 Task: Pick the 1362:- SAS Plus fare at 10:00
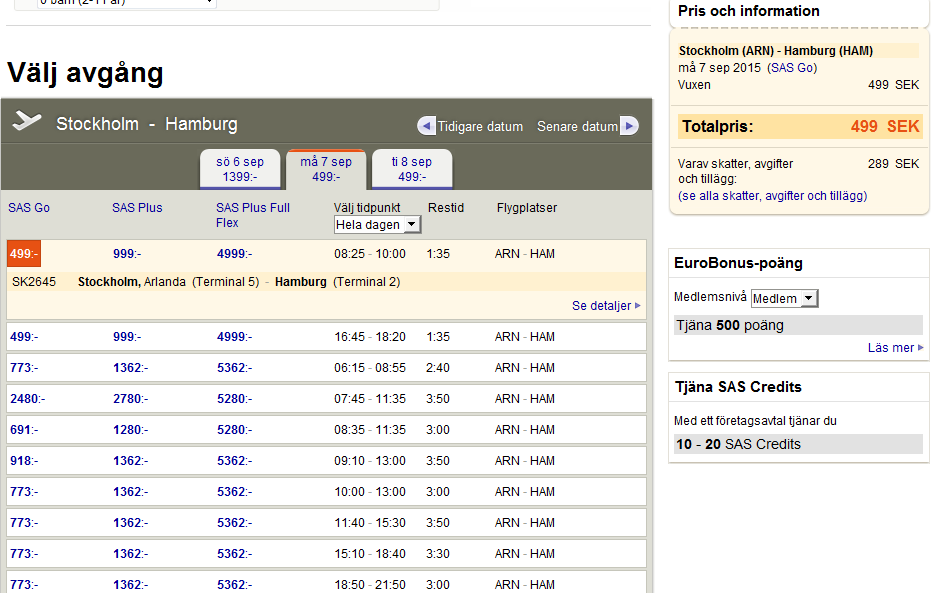pyautogui.click(x=131, y=492)
